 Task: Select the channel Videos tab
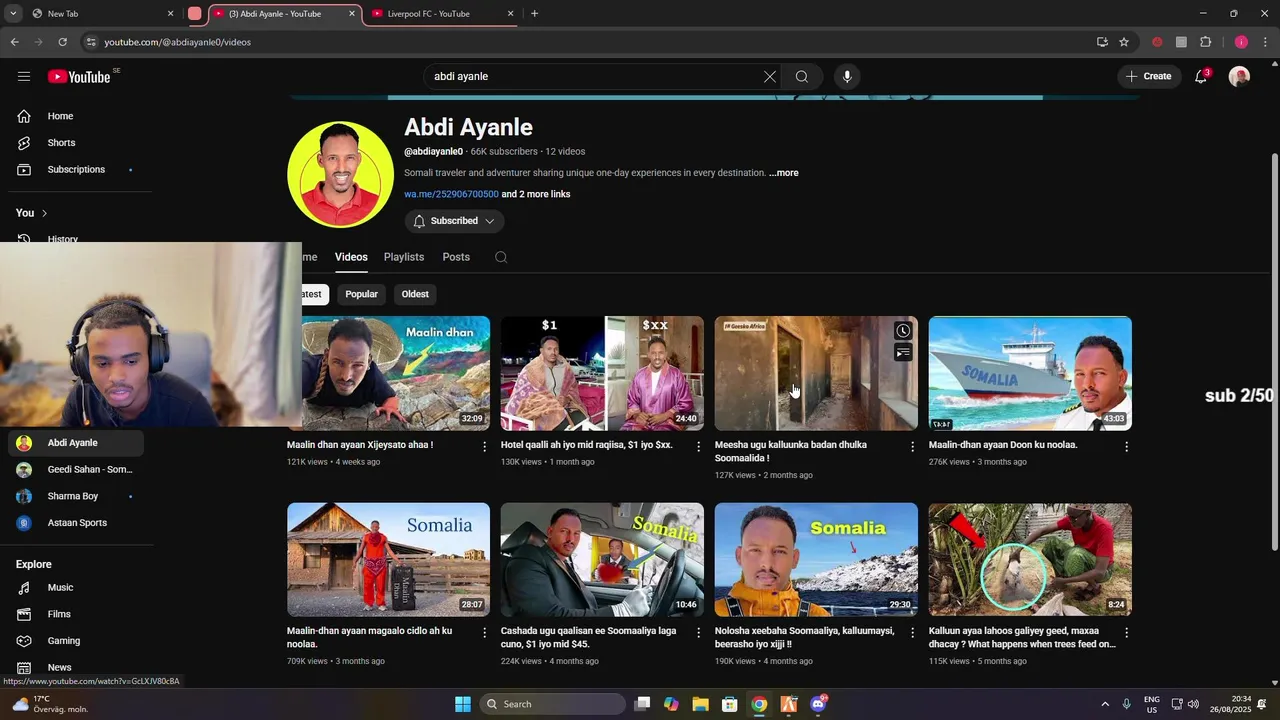tap(351, 257)
